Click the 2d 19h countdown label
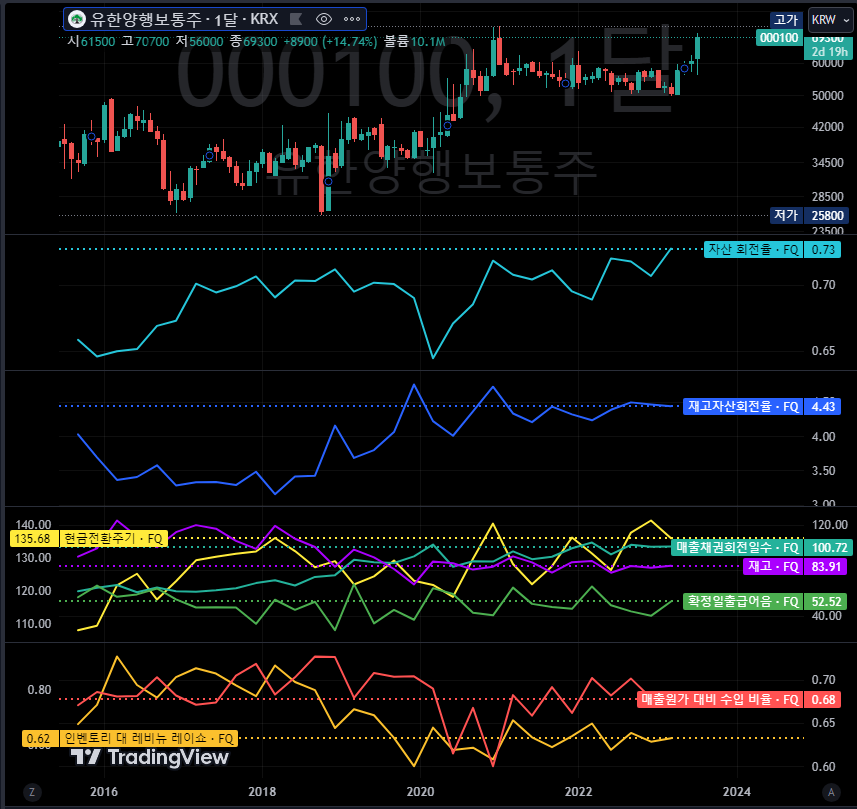Image resolution: width=857 pixels, height=809 pixels. pyautogui.click(x=829, y=52)
